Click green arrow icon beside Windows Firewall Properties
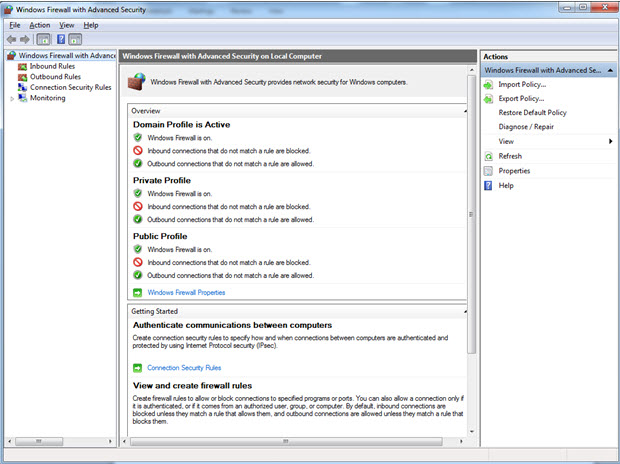The image size is (620, 464). (x=138, y=293)
